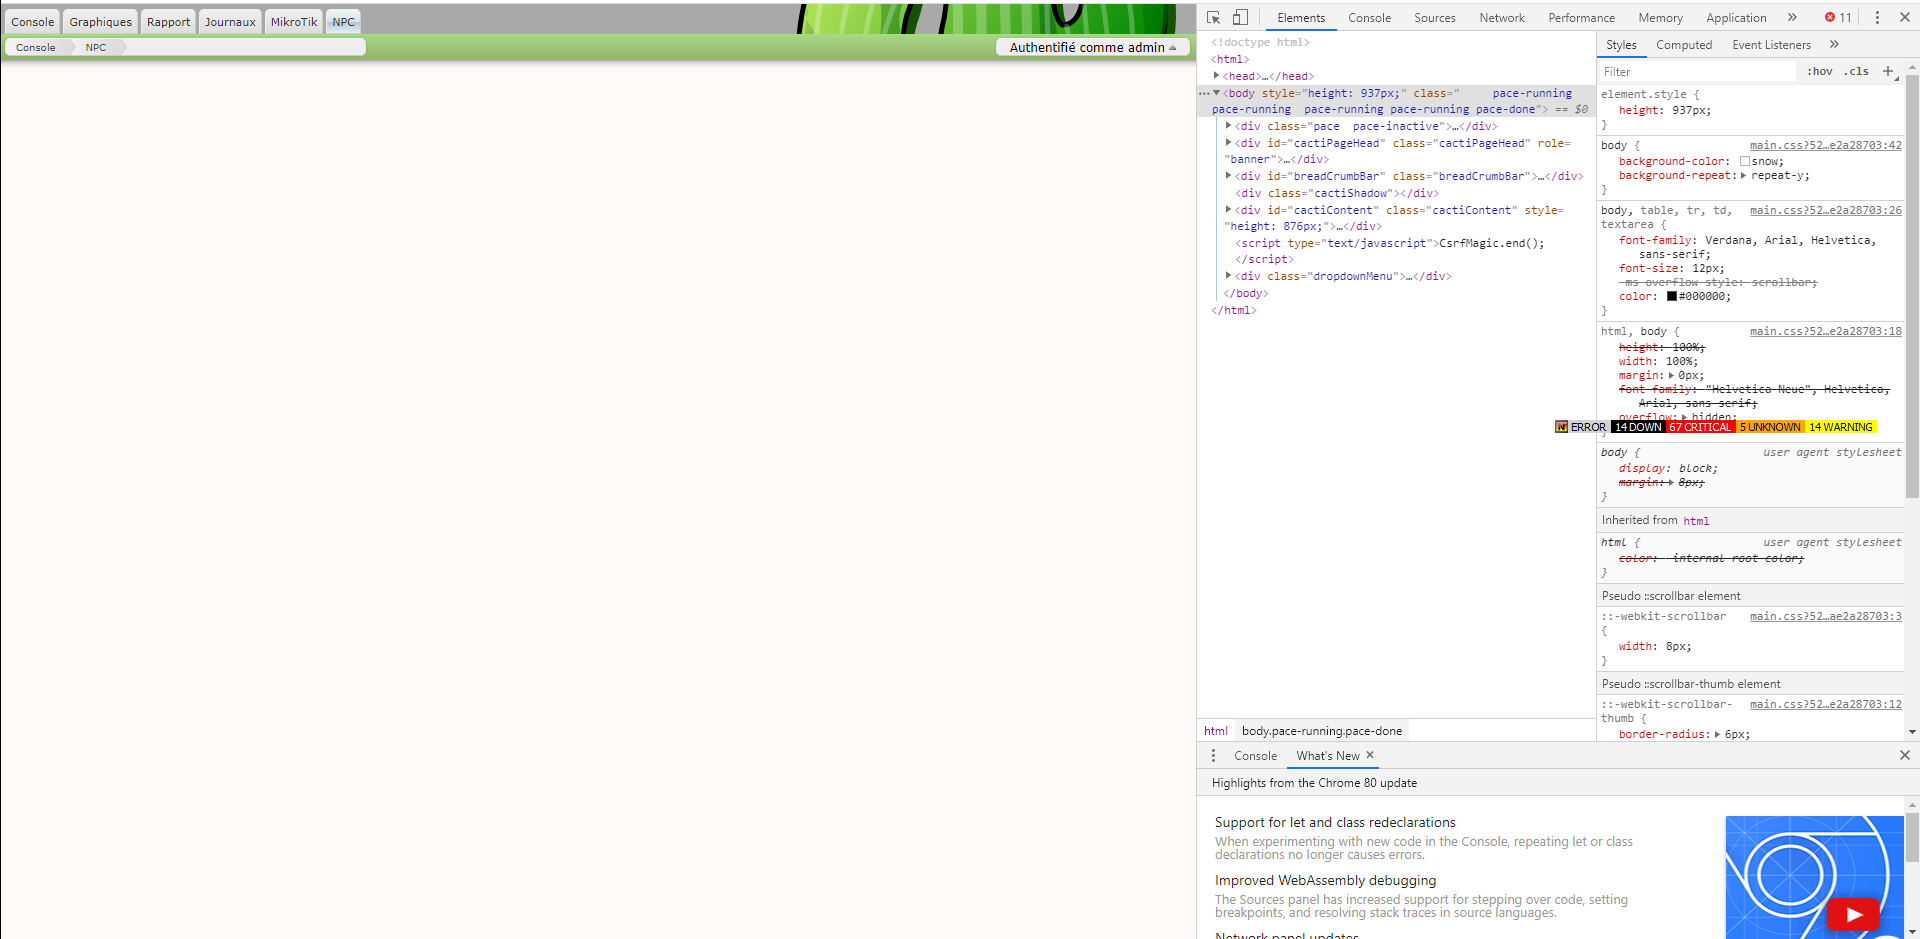Select the Event Listeners pane tab
Screen dimensions: 1920x939
(1771, 45)
